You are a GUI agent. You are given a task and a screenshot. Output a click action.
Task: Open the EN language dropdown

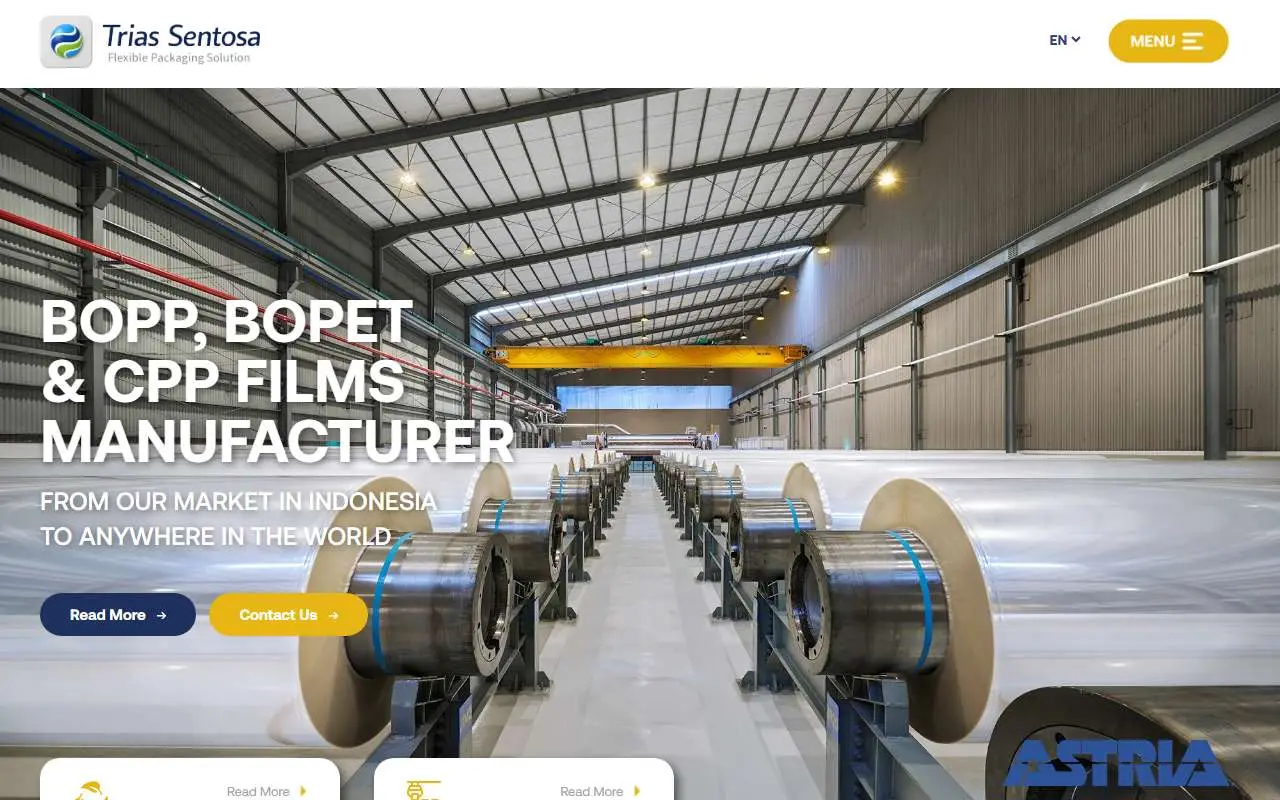tap(1065, 41)
